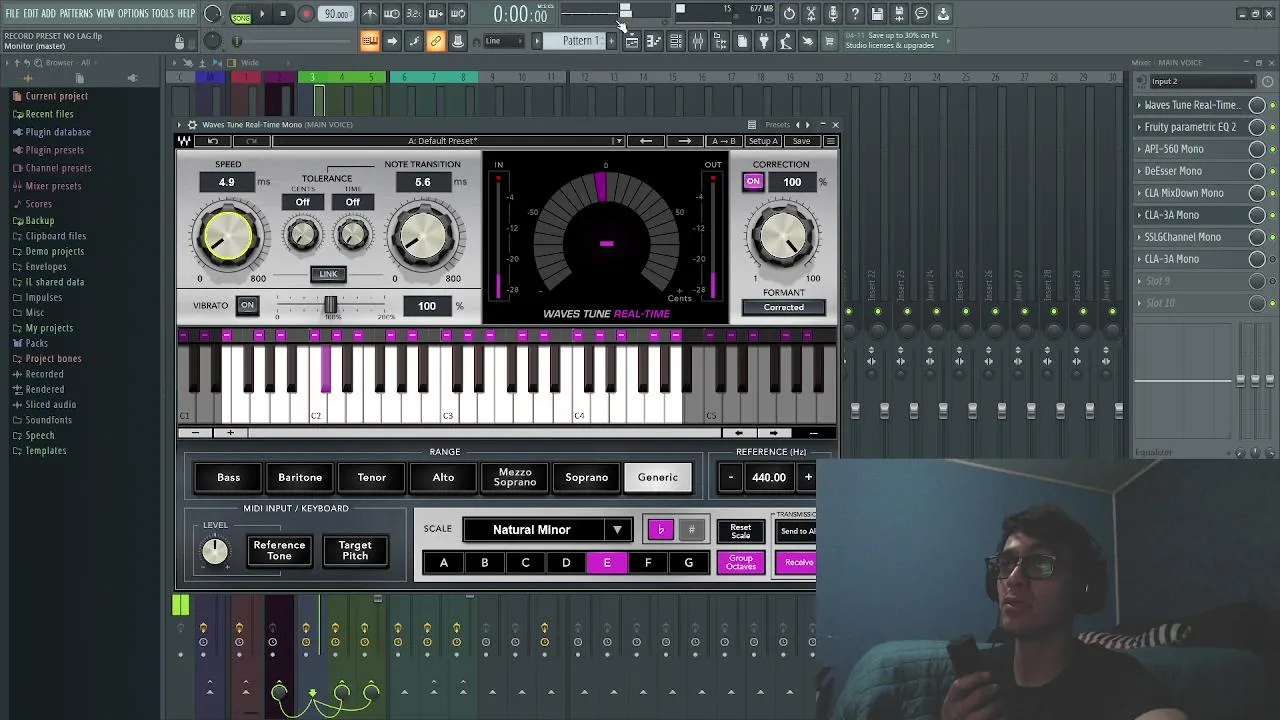The height and width of the screenshot is (720, 1280).
Task: Toggle the tolerance LINK button
Action: pos(328,274)
